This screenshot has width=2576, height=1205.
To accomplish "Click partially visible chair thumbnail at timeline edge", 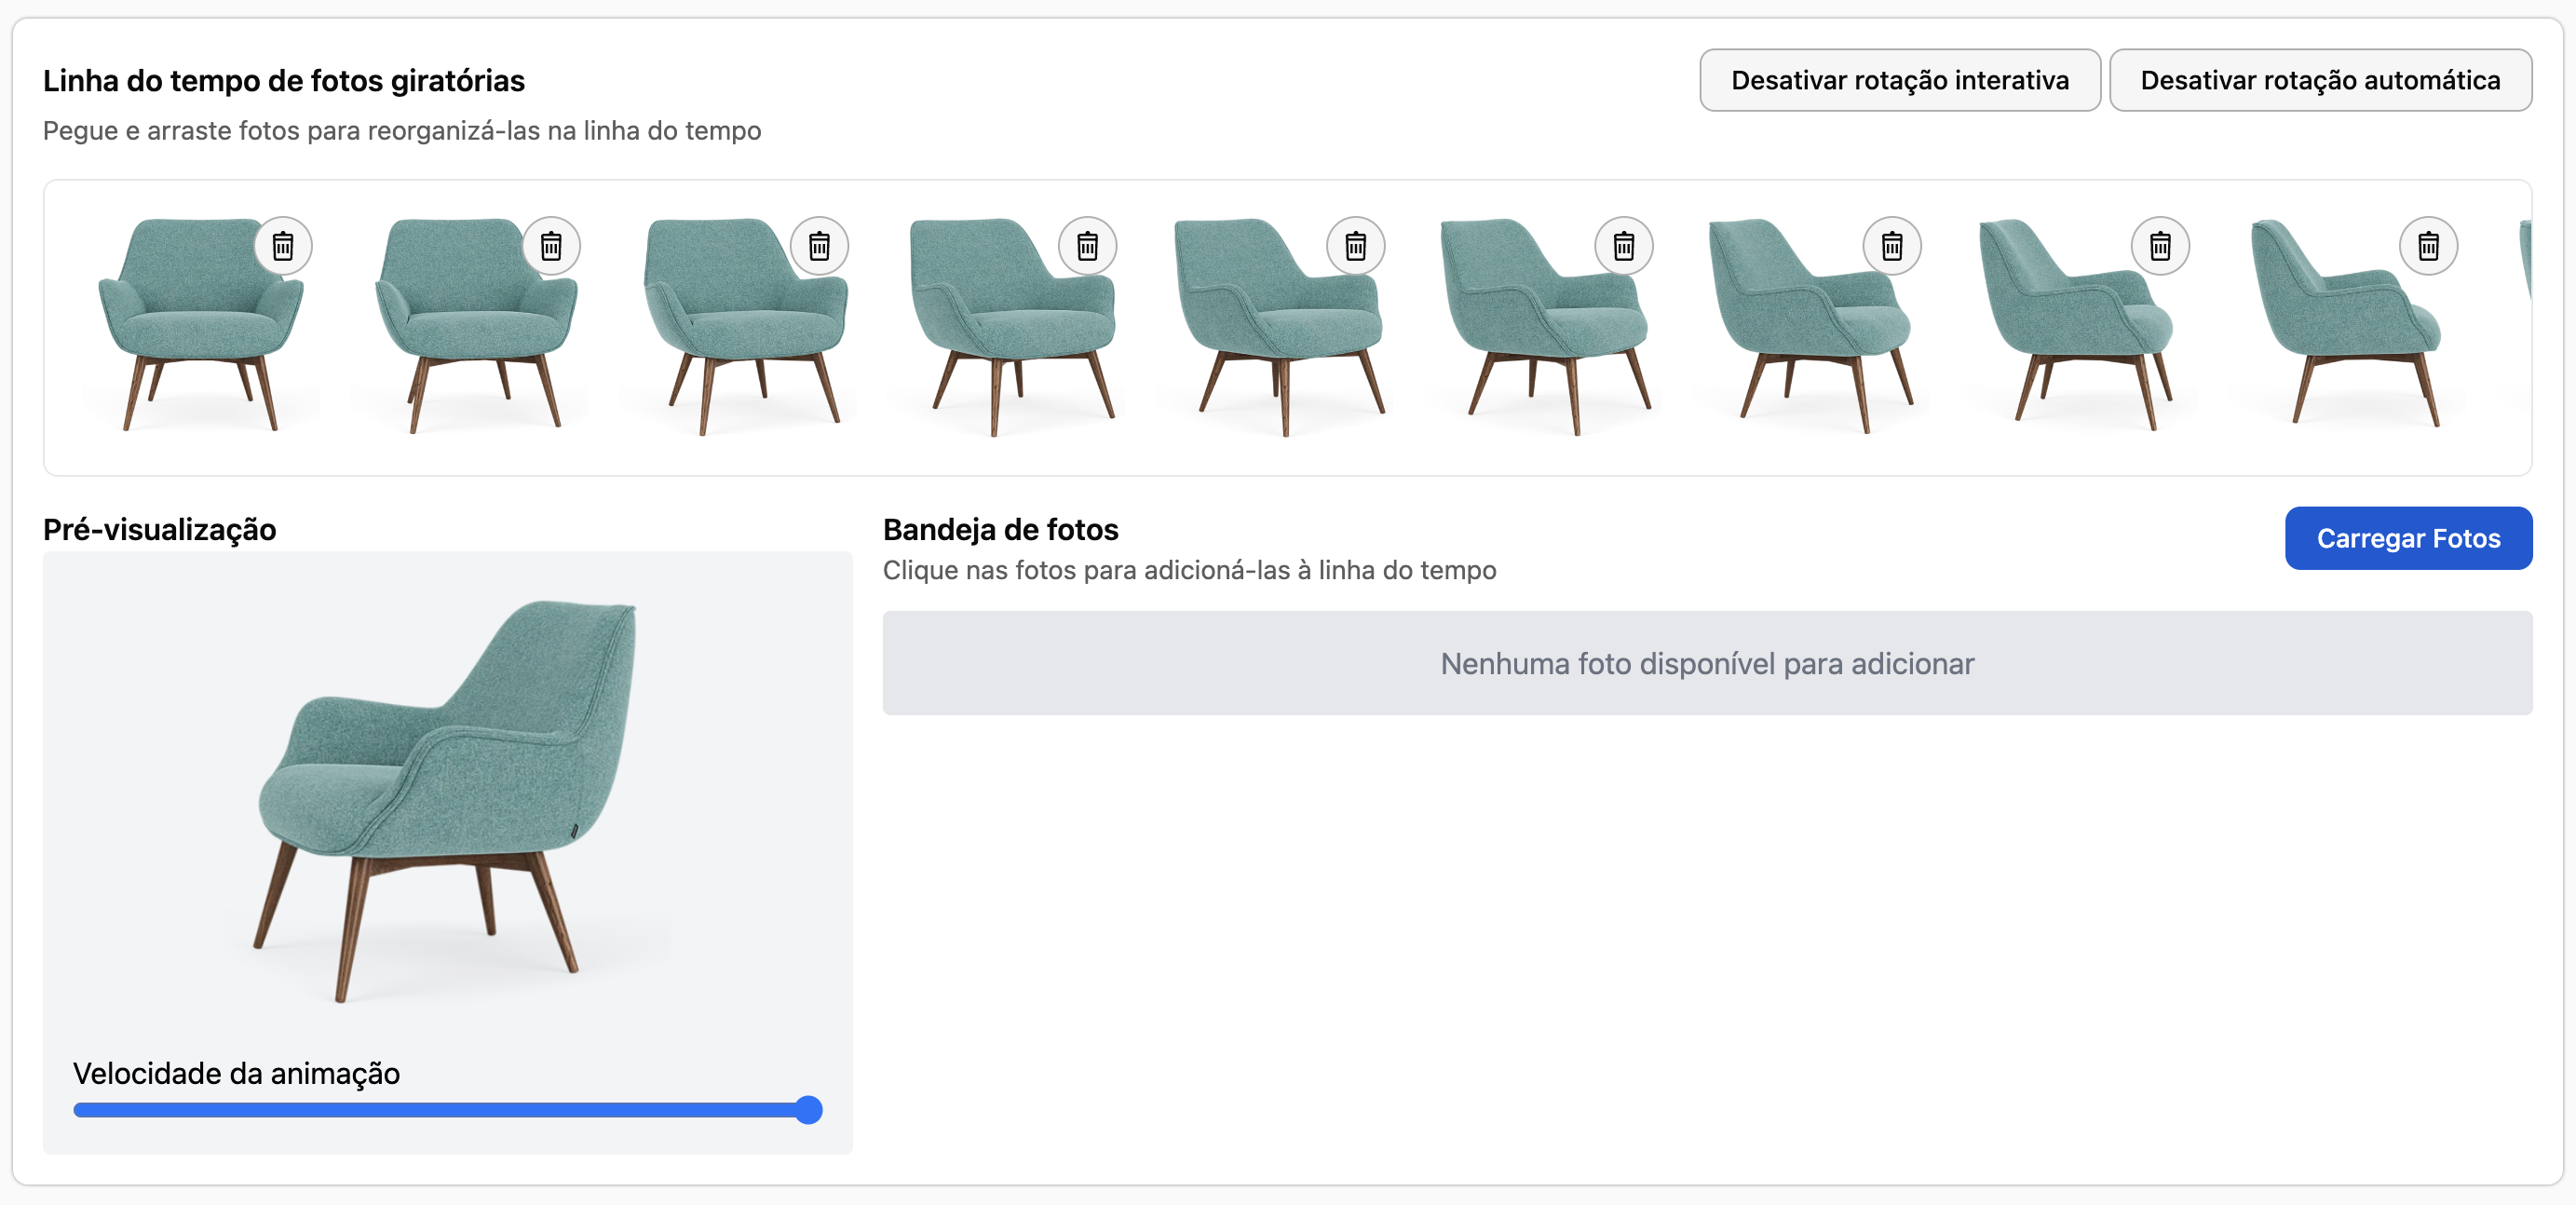I will click(x=2524, y=262).
